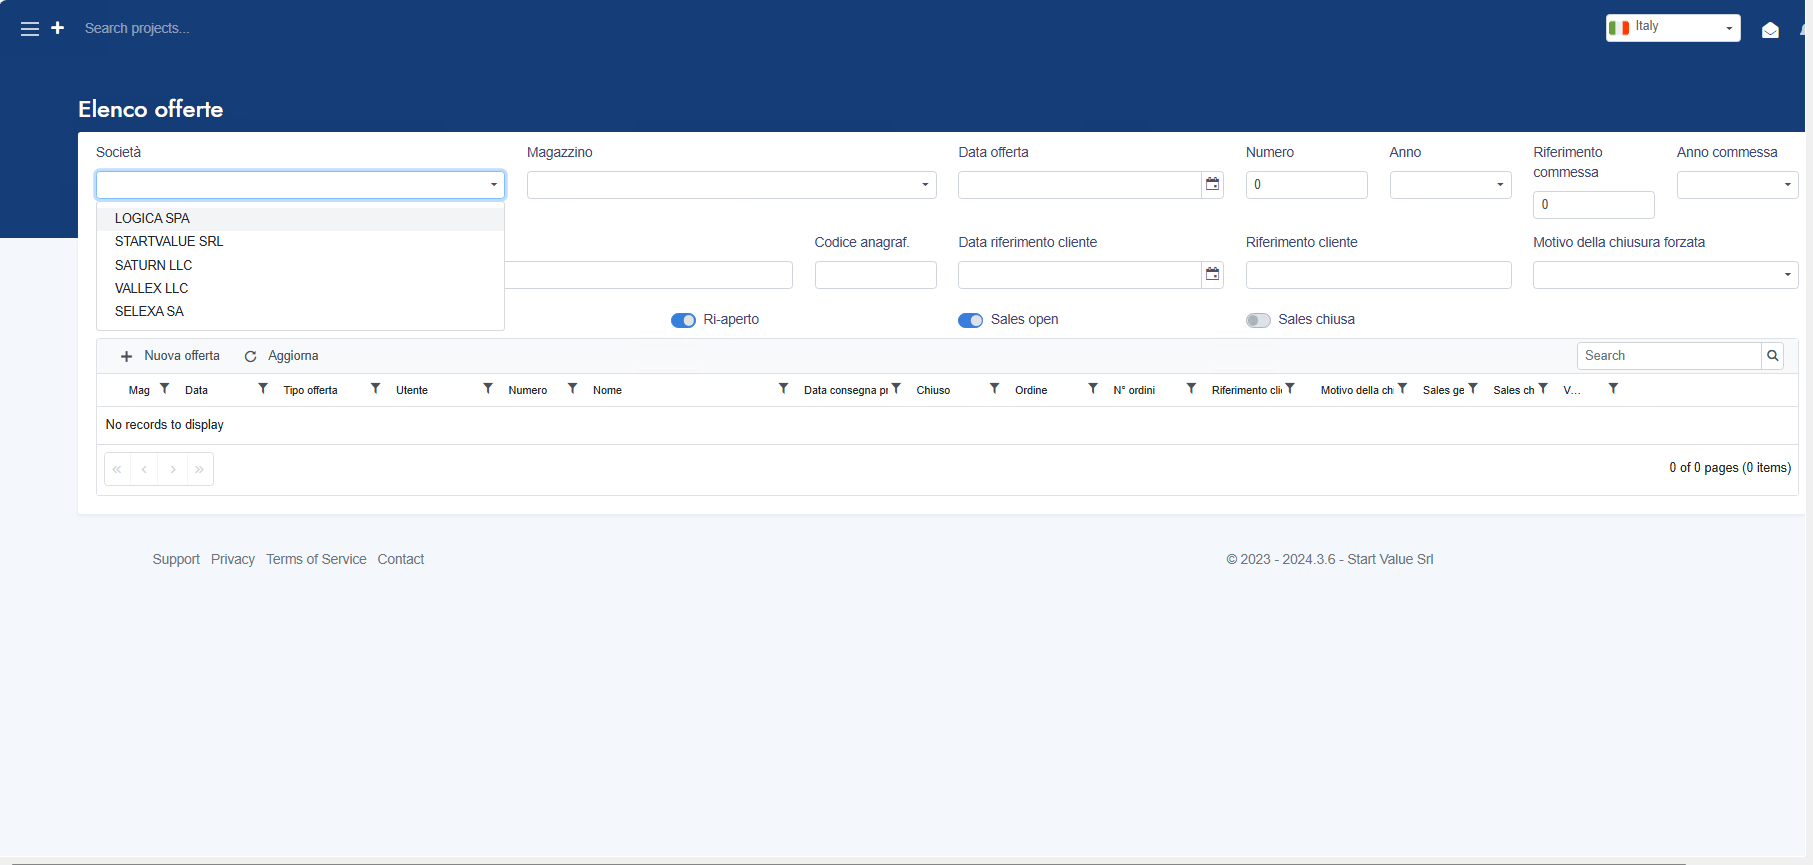Sort by the Chiuso column header

[933, 390]
